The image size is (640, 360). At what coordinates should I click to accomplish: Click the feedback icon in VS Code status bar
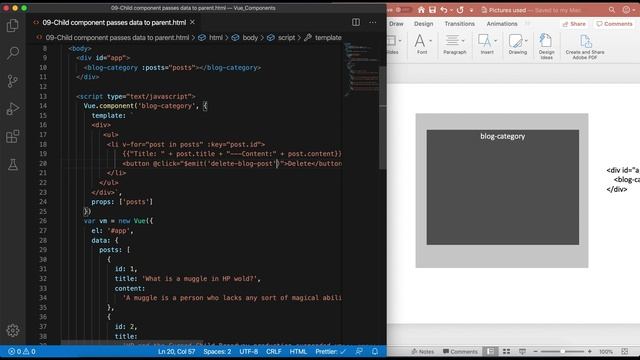click(x=359, y=351)
